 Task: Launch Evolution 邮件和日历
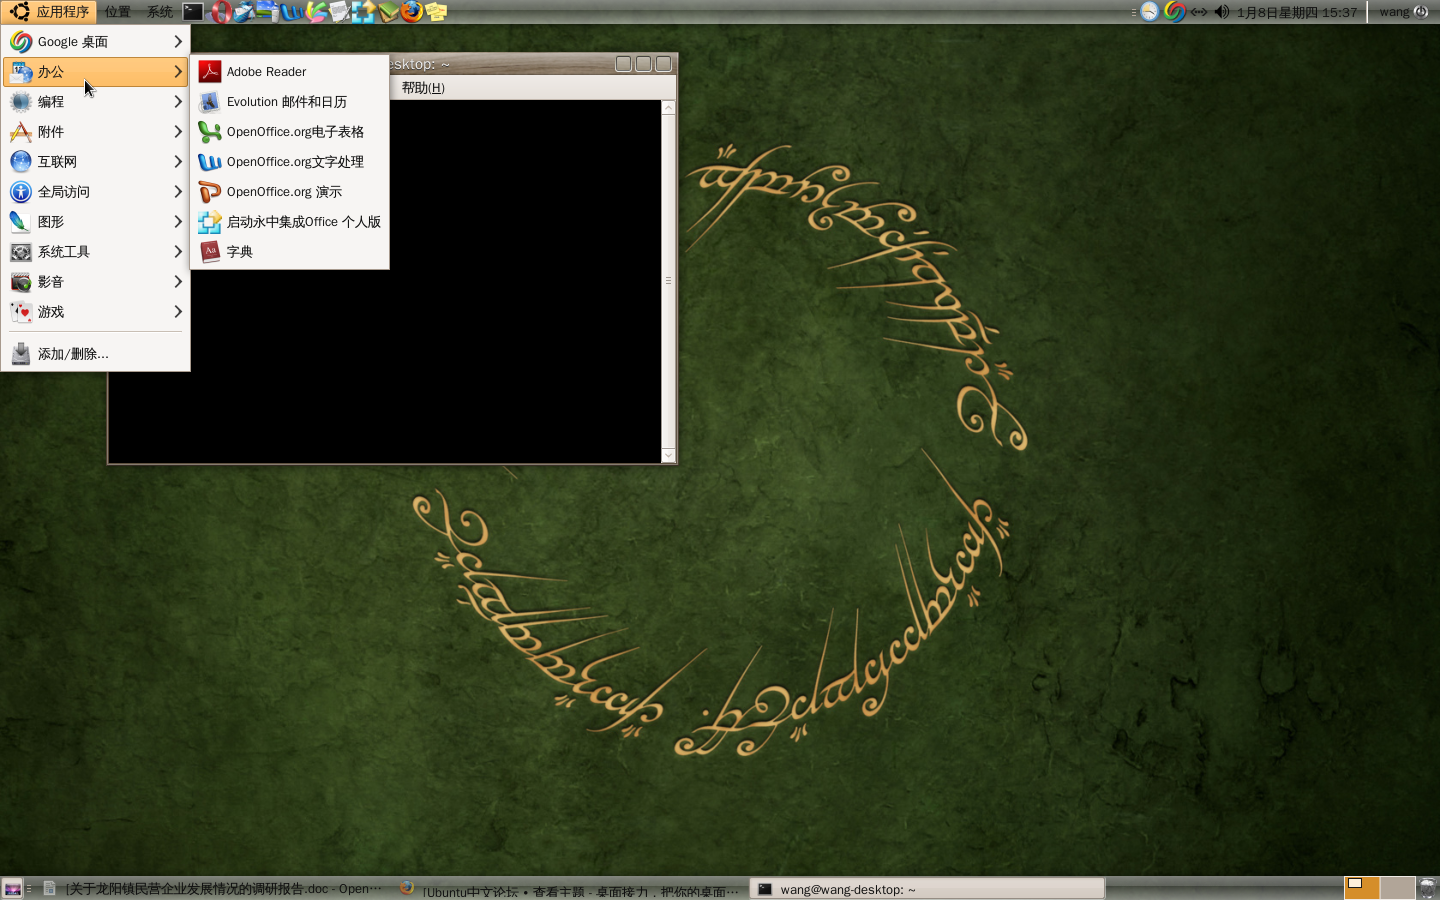(x=289, y=102)
